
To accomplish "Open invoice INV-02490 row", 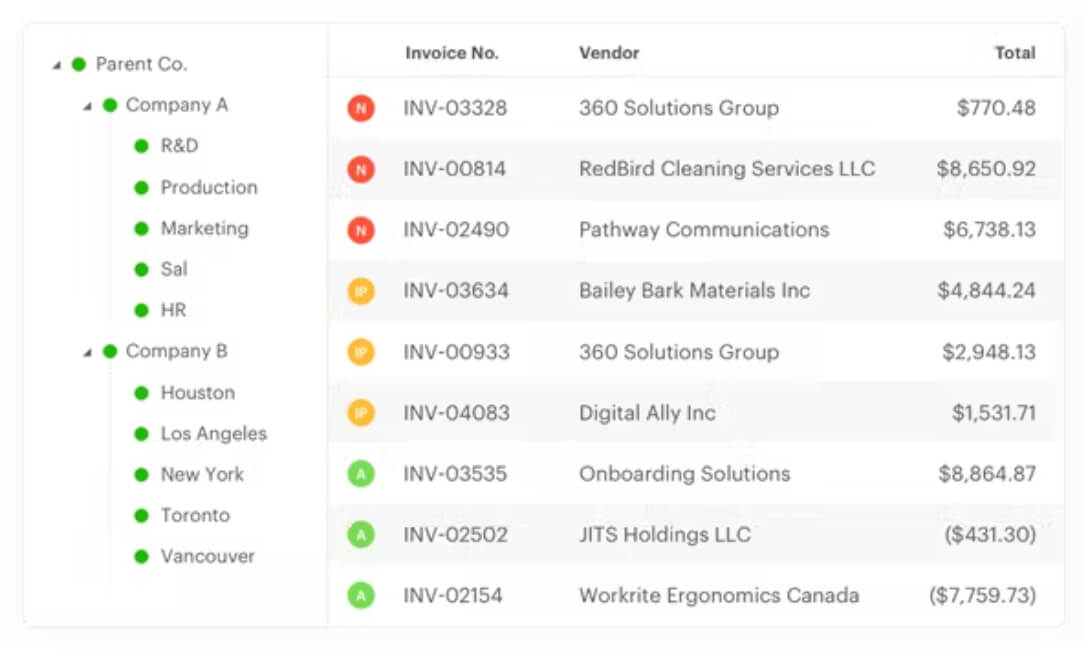I will 696,230.
